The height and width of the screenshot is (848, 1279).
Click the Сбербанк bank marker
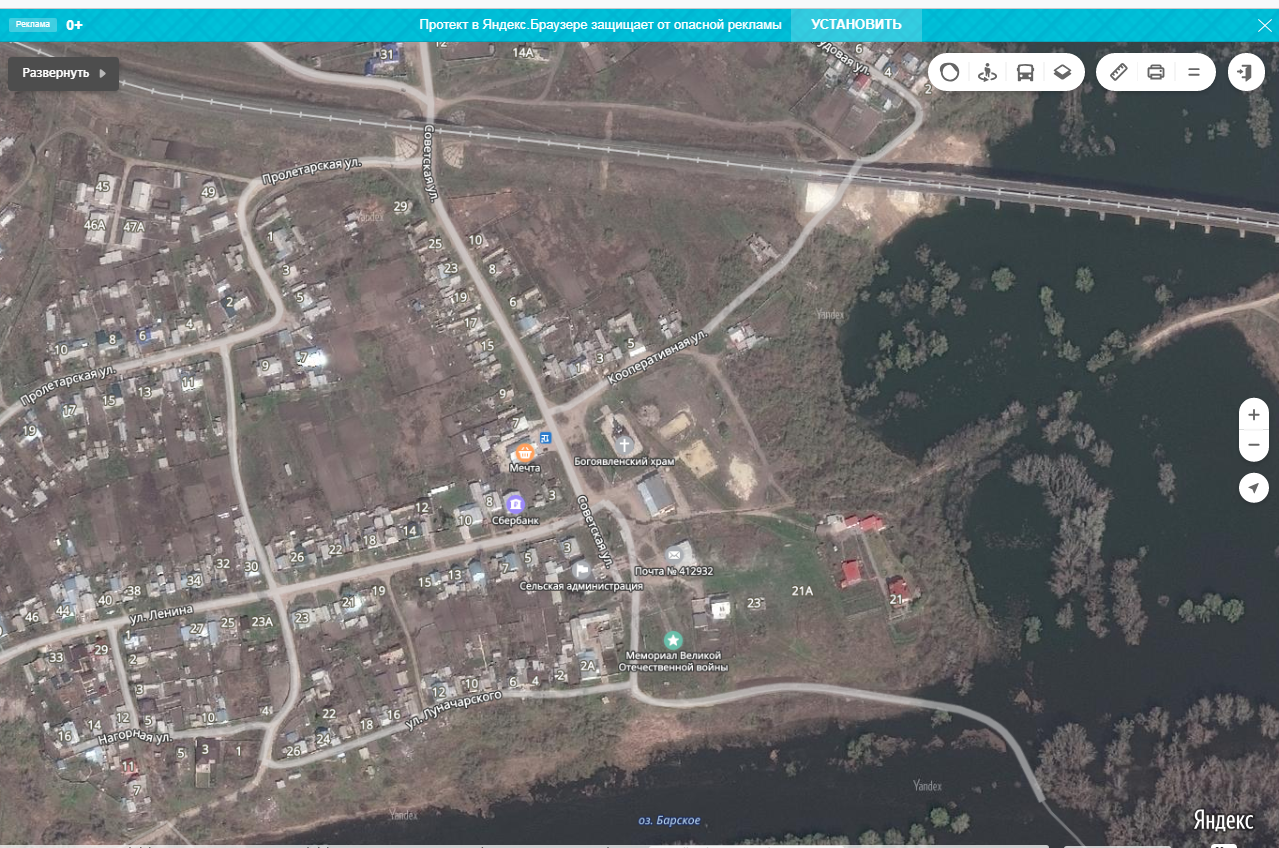pyautogui.click(x=514, y=503)
